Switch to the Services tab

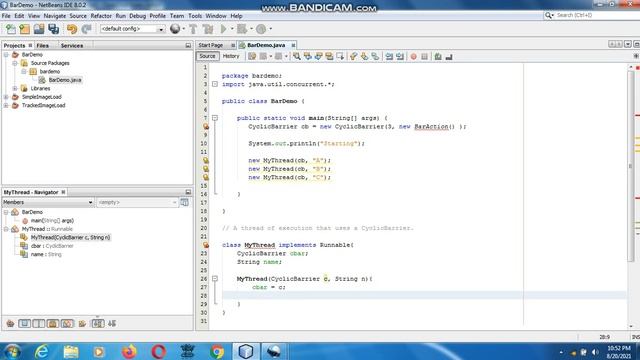pos(72,46)
